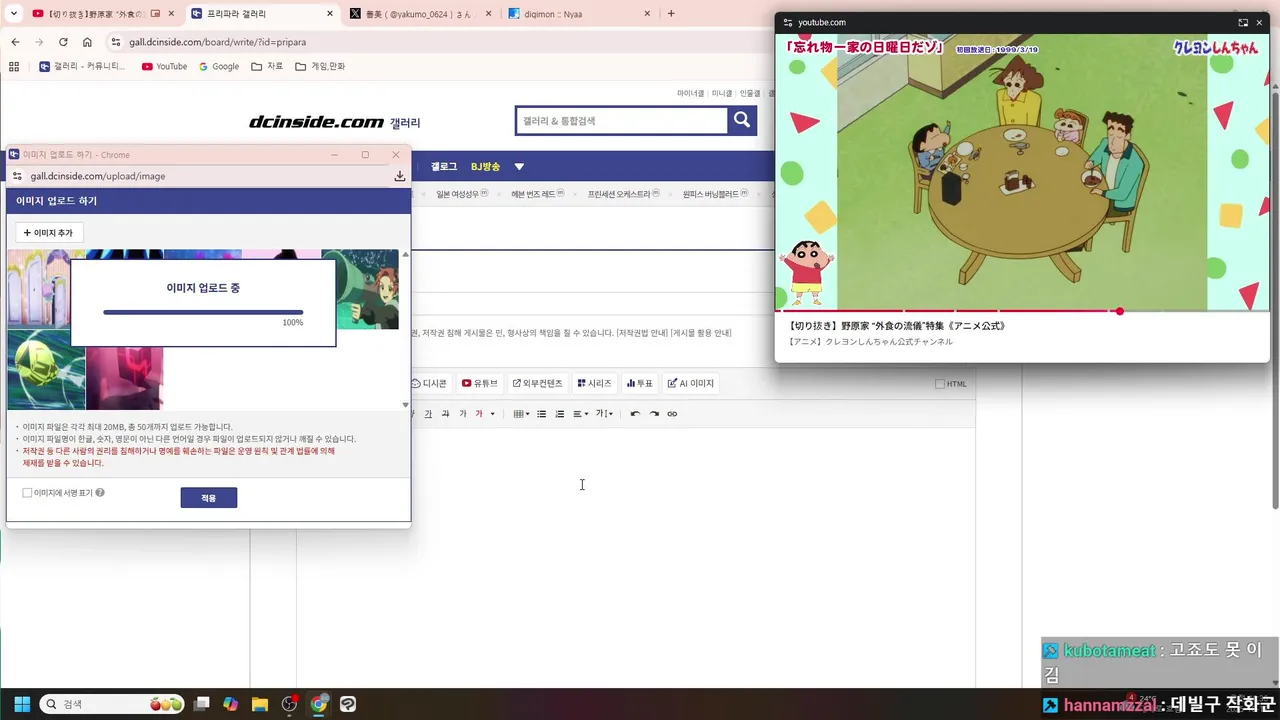1280x720 pixels.
Task: Apply underline formatting in the editor
Action: 428,414
